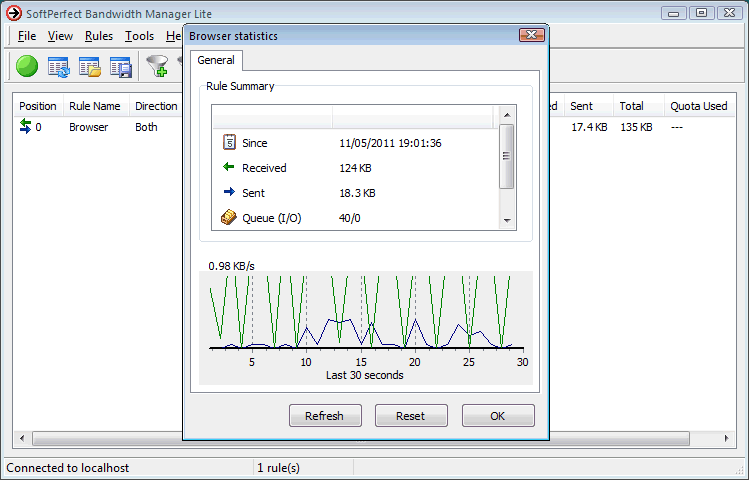This screenshot has width=749, height=480.
Task: Click the open rules folder toolbar icon
Action: pyautogui.click(x=90, y=67)
